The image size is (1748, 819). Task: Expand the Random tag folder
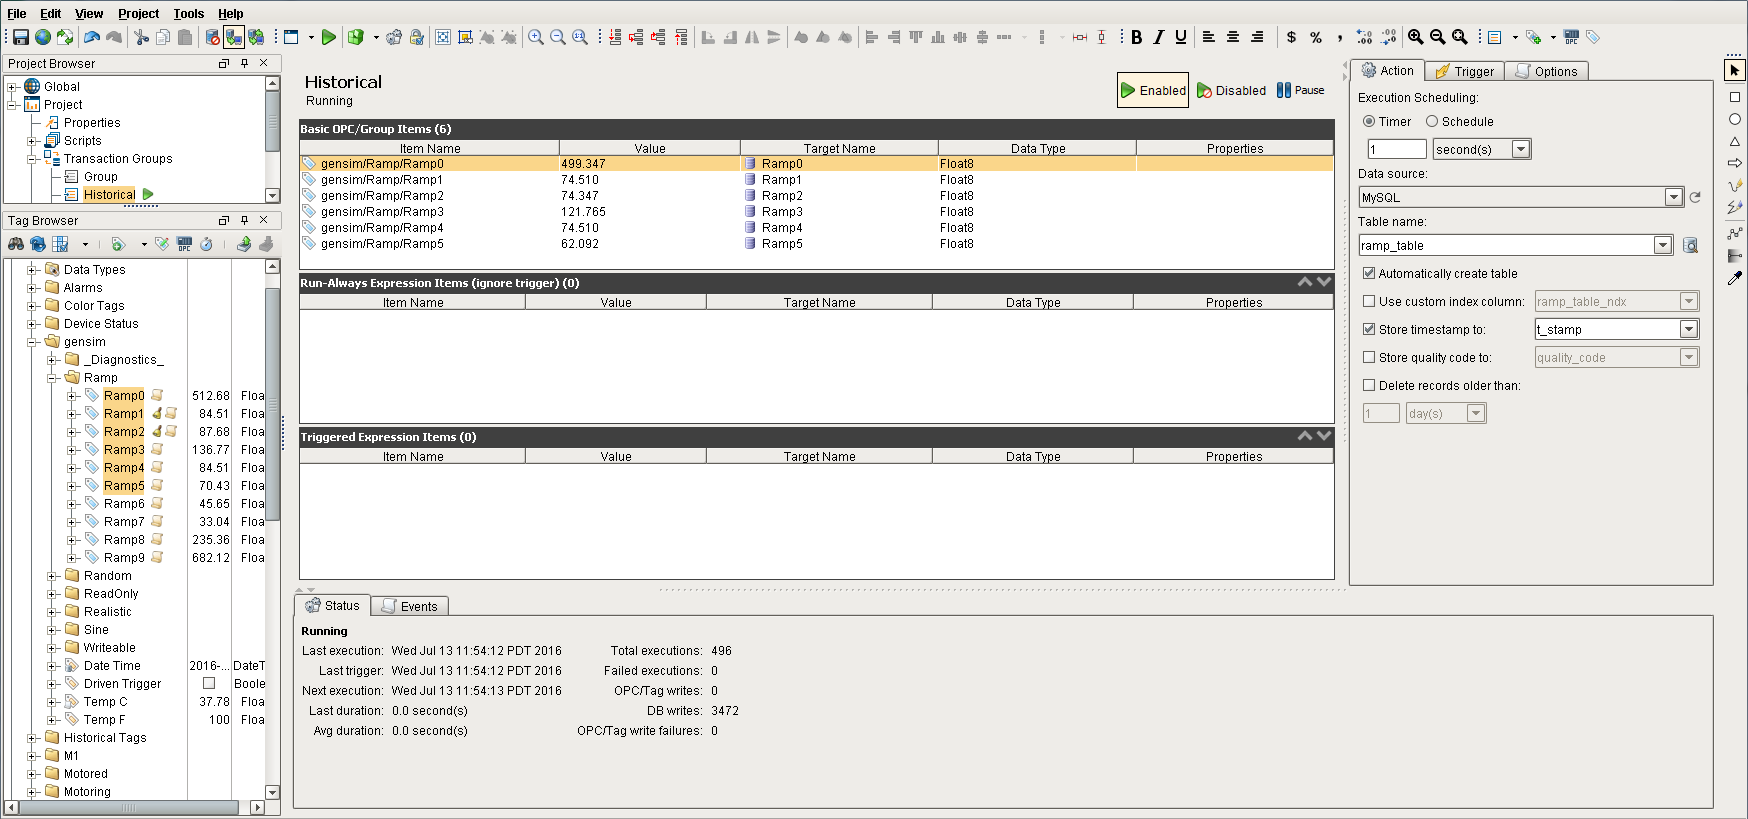point(52,576)
